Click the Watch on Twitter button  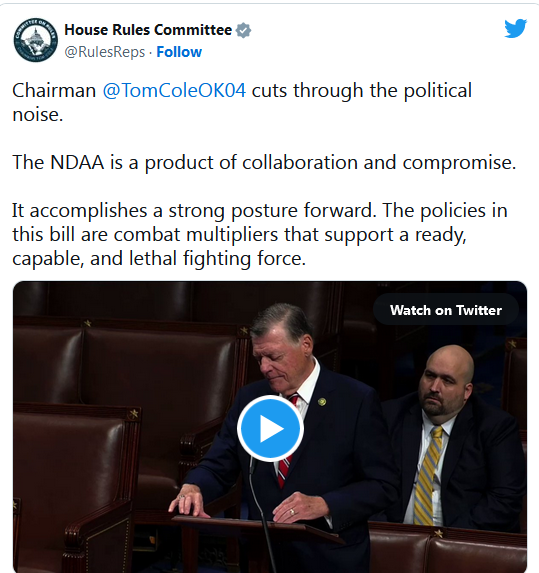click(446, 310)
